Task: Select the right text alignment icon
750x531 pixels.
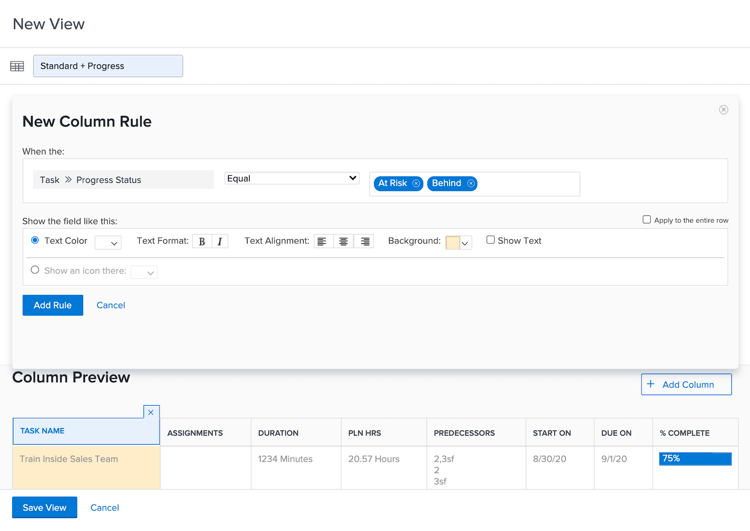Action: coord(364,242)
